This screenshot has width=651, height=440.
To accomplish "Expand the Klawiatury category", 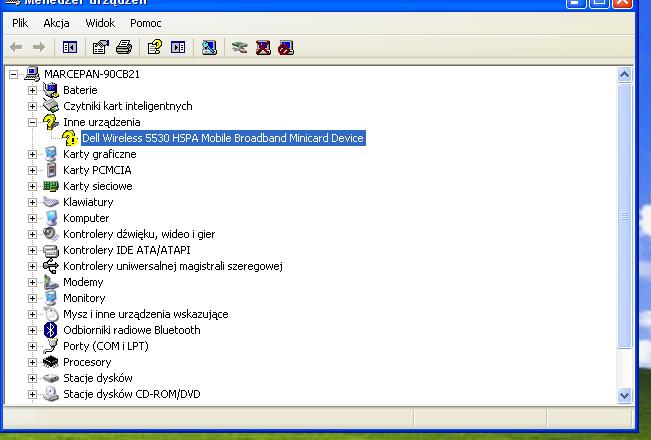I will 32,202.
